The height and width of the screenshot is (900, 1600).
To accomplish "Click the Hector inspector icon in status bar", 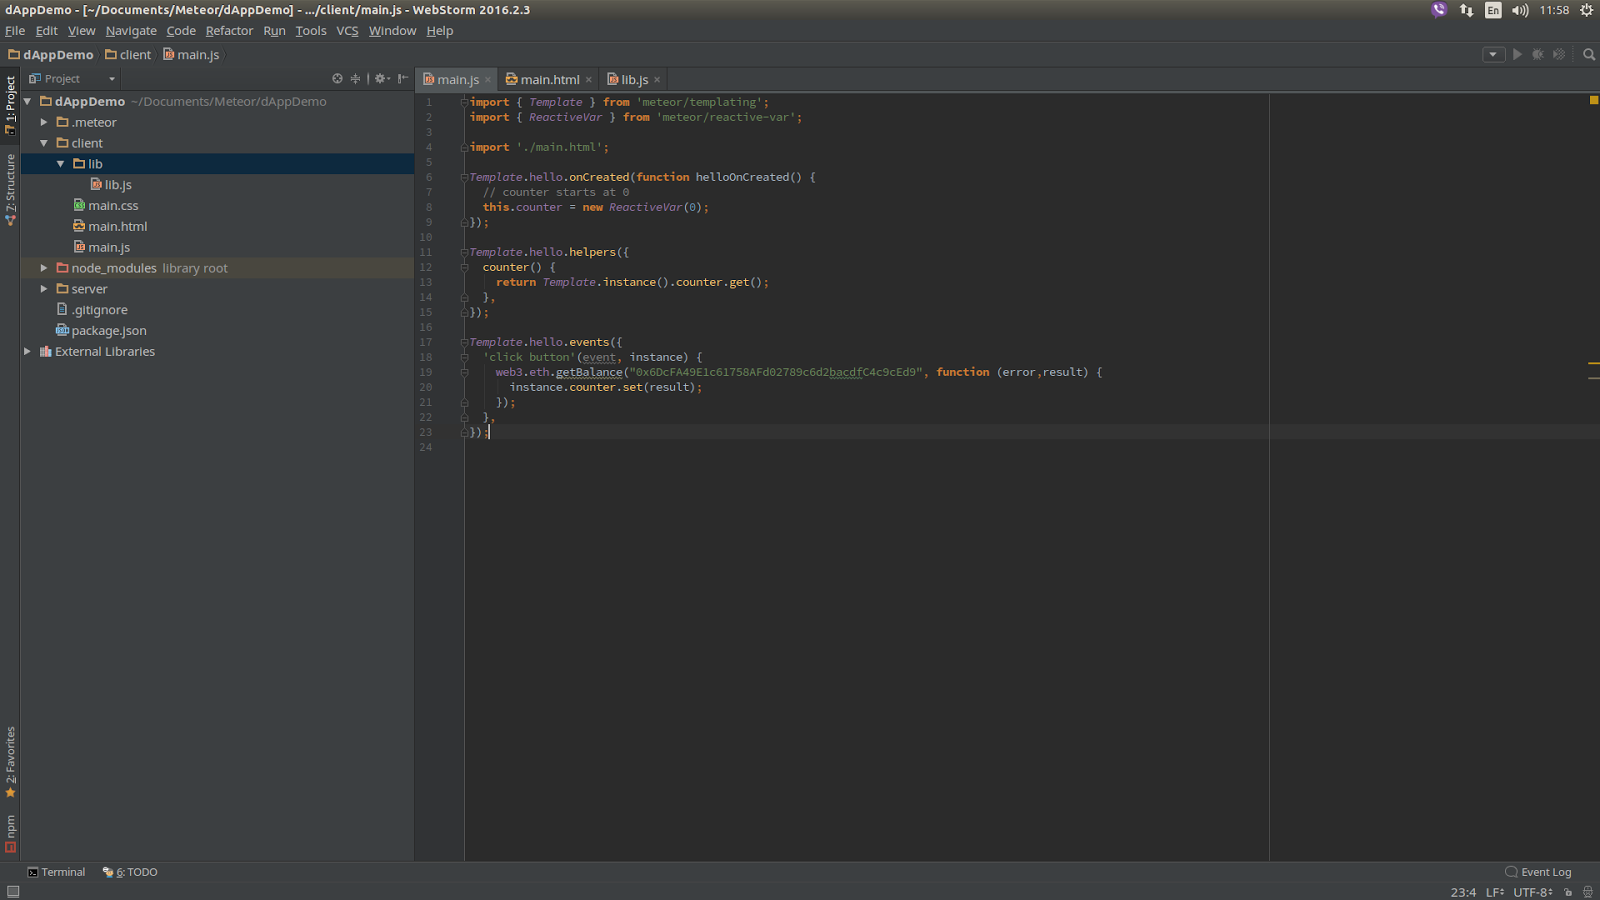I will point(1587,892).
